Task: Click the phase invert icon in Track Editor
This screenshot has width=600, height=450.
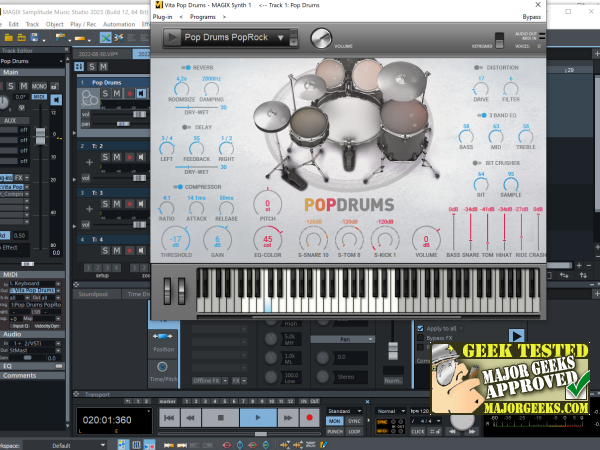Action: coord(21,108)
